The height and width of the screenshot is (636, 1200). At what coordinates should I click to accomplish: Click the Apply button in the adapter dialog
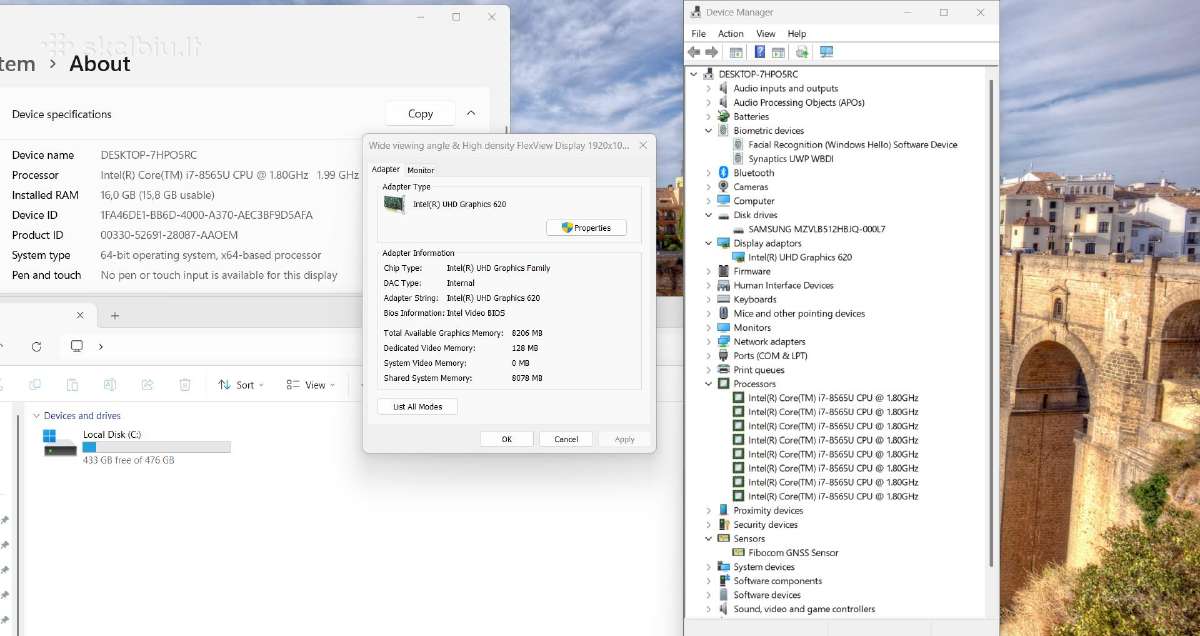click(x=625, y=439)
